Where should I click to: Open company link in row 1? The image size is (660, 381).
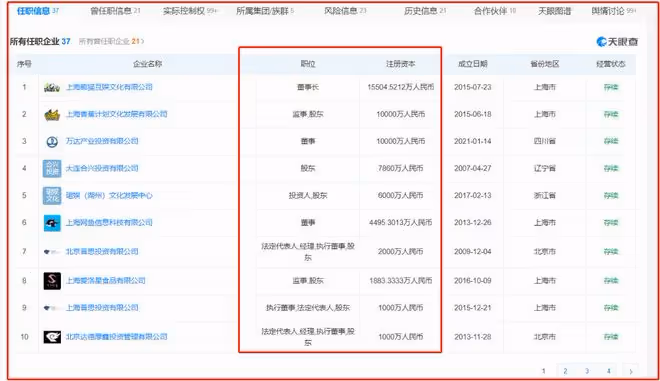109,87
